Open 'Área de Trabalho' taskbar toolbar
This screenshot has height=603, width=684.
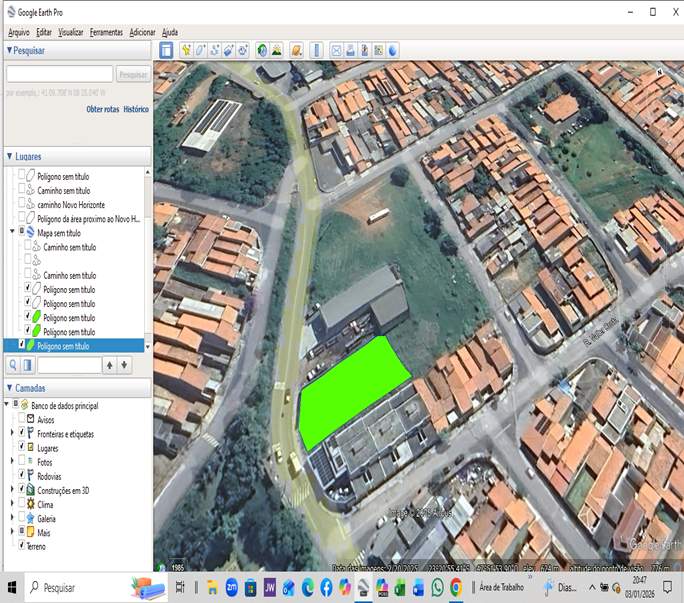[x=501, y=587]
